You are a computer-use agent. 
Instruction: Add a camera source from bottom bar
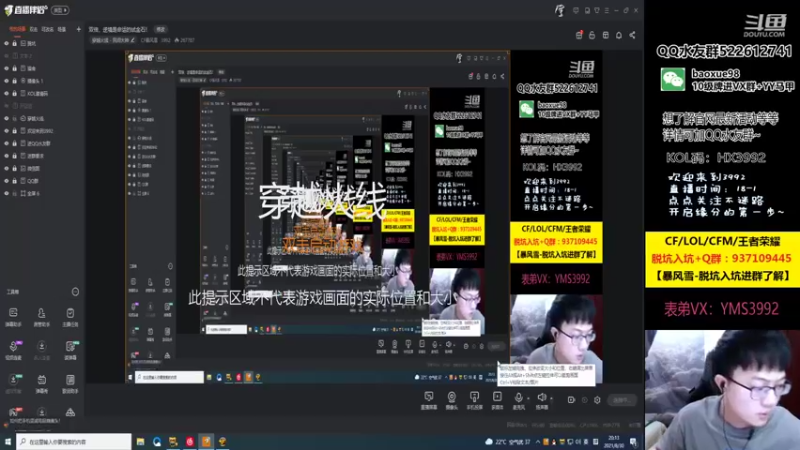[452, 400]
